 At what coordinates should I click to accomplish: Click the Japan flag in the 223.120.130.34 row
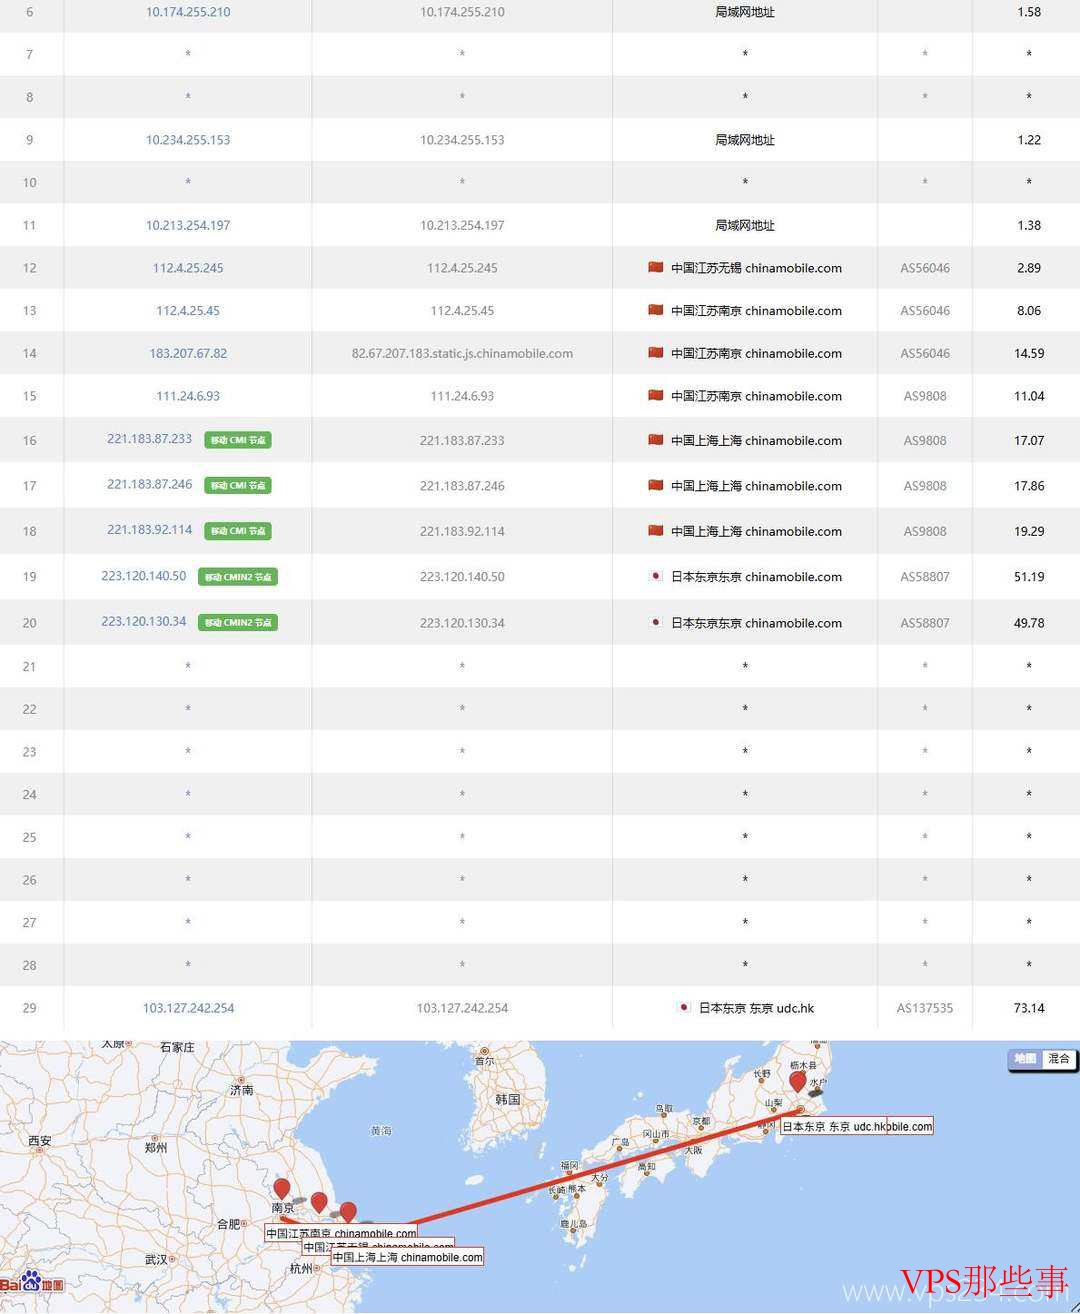(656, 622)
